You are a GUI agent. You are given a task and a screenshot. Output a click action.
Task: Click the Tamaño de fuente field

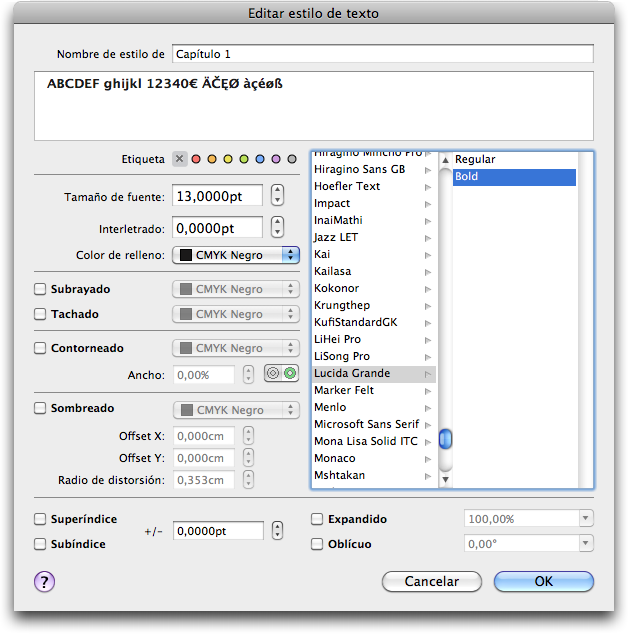pyautogui.click(x=217, y=195)
